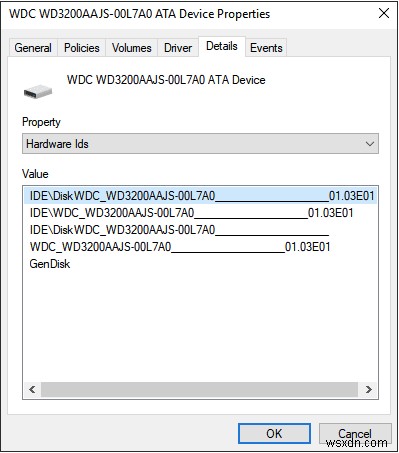Select the IDE\WDC_WD3200AAJS value row
The image size is (399, 453).
[191, 213]
